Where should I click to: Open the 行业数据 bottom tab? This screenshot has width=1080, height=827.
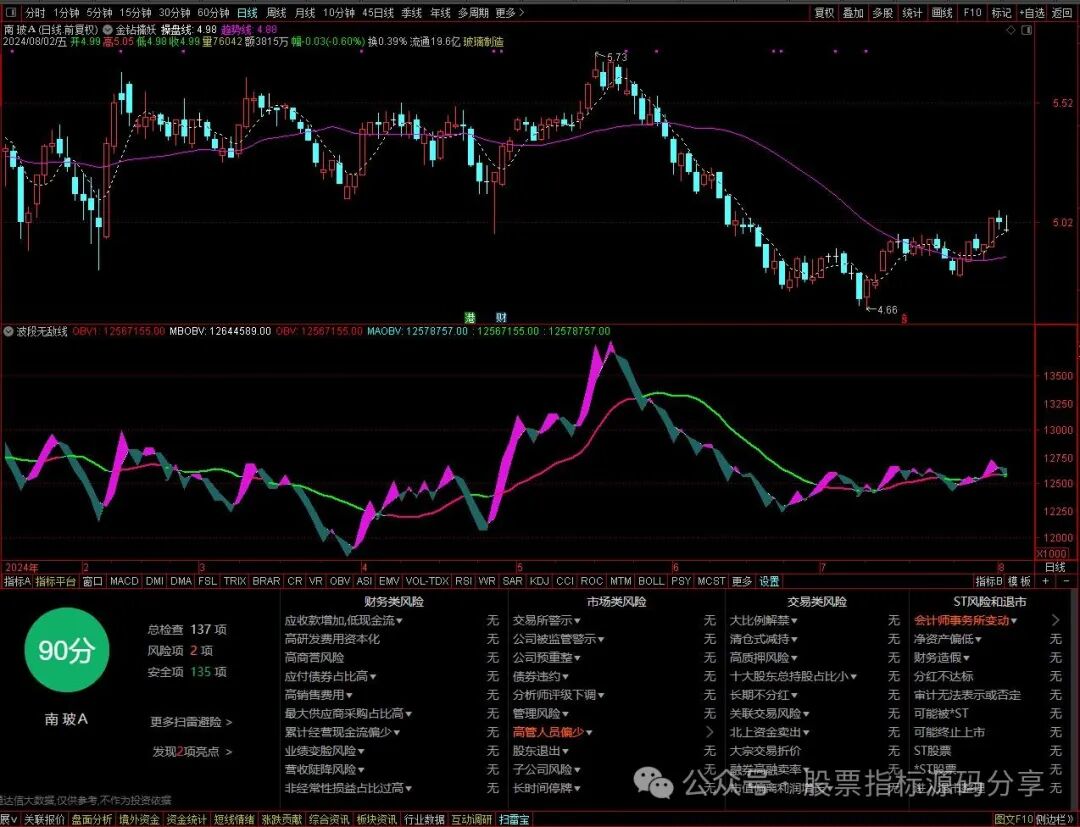tap(424, 820)
